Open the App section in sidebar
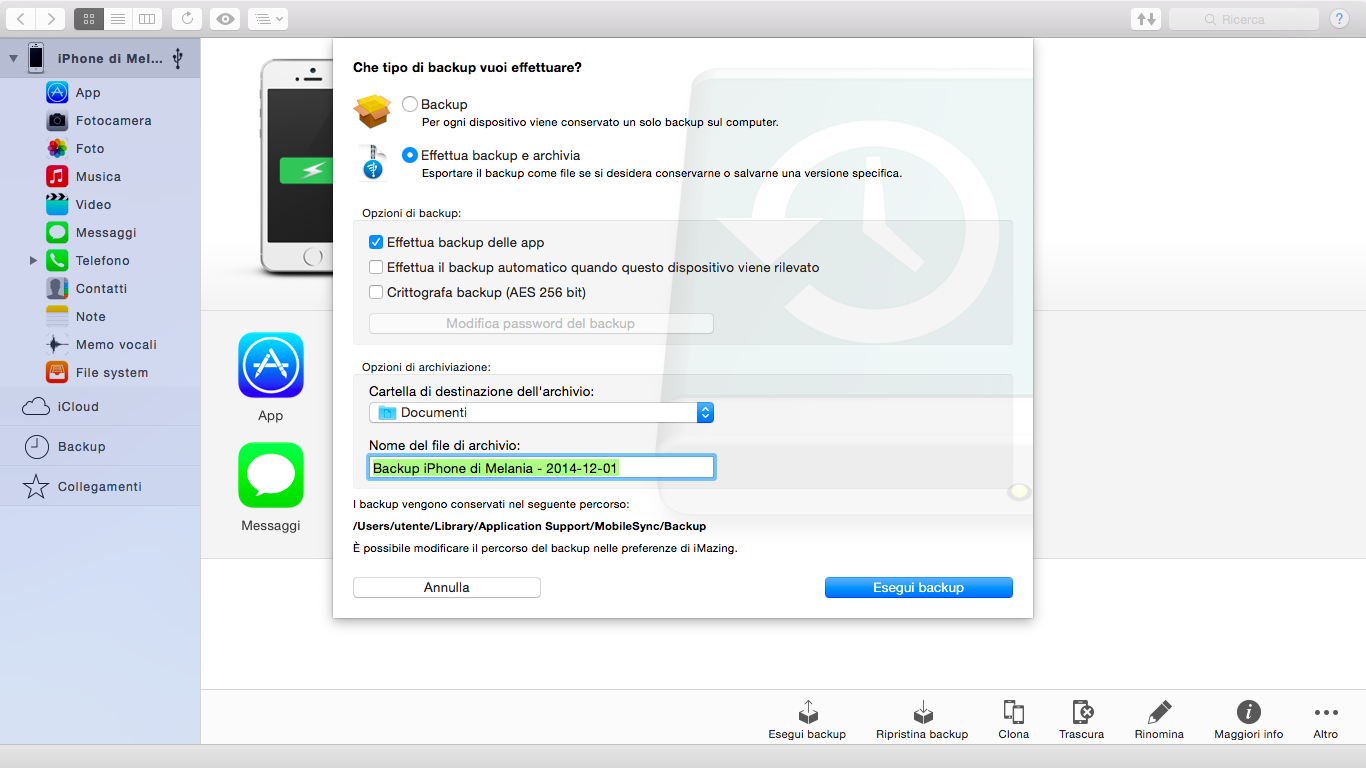This screenshot has height=768, width=1366. click(88, 93)
